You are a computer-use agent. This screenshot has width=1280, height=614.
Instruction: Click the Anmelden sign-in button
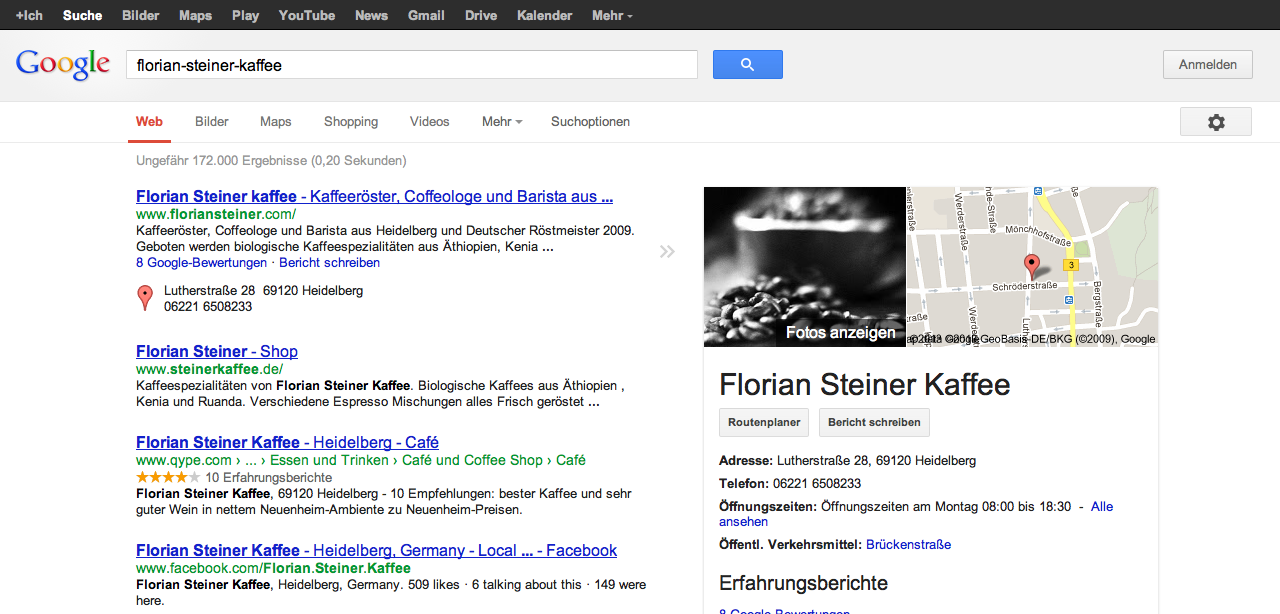1207,65
